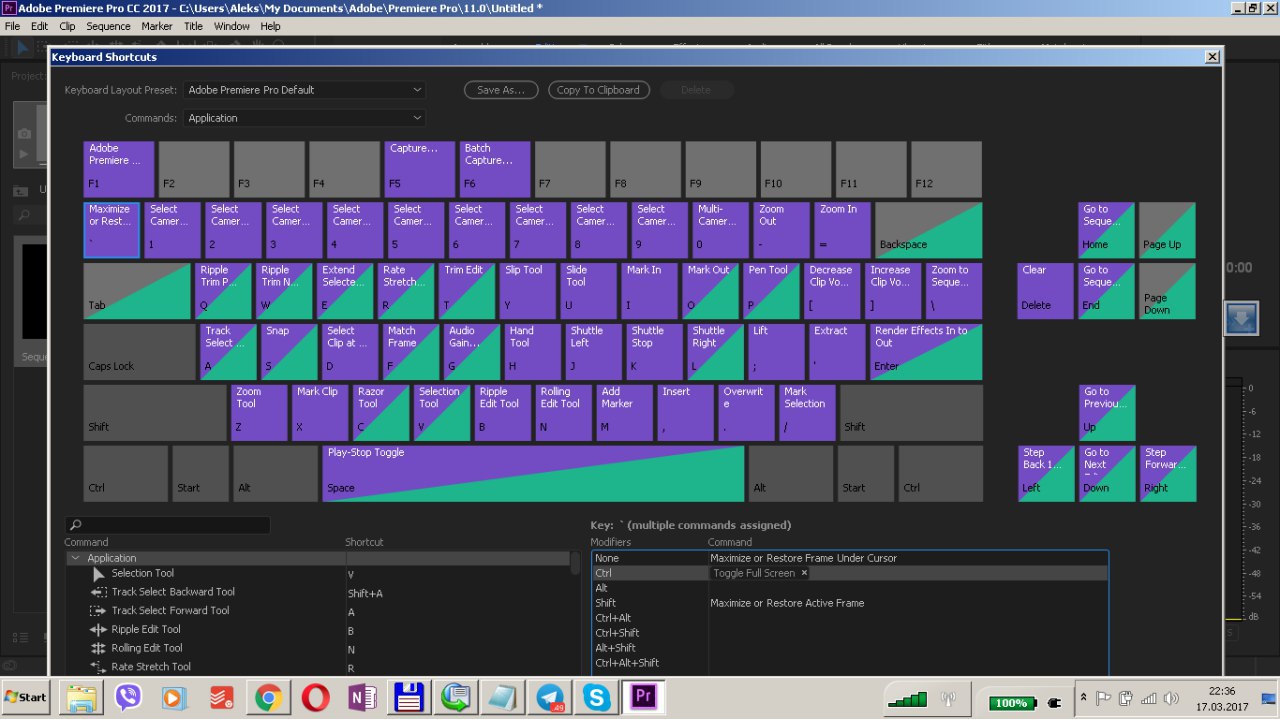1280x719 pixels.
Task: Open the Window menu
Action: (x=232, y=26)
